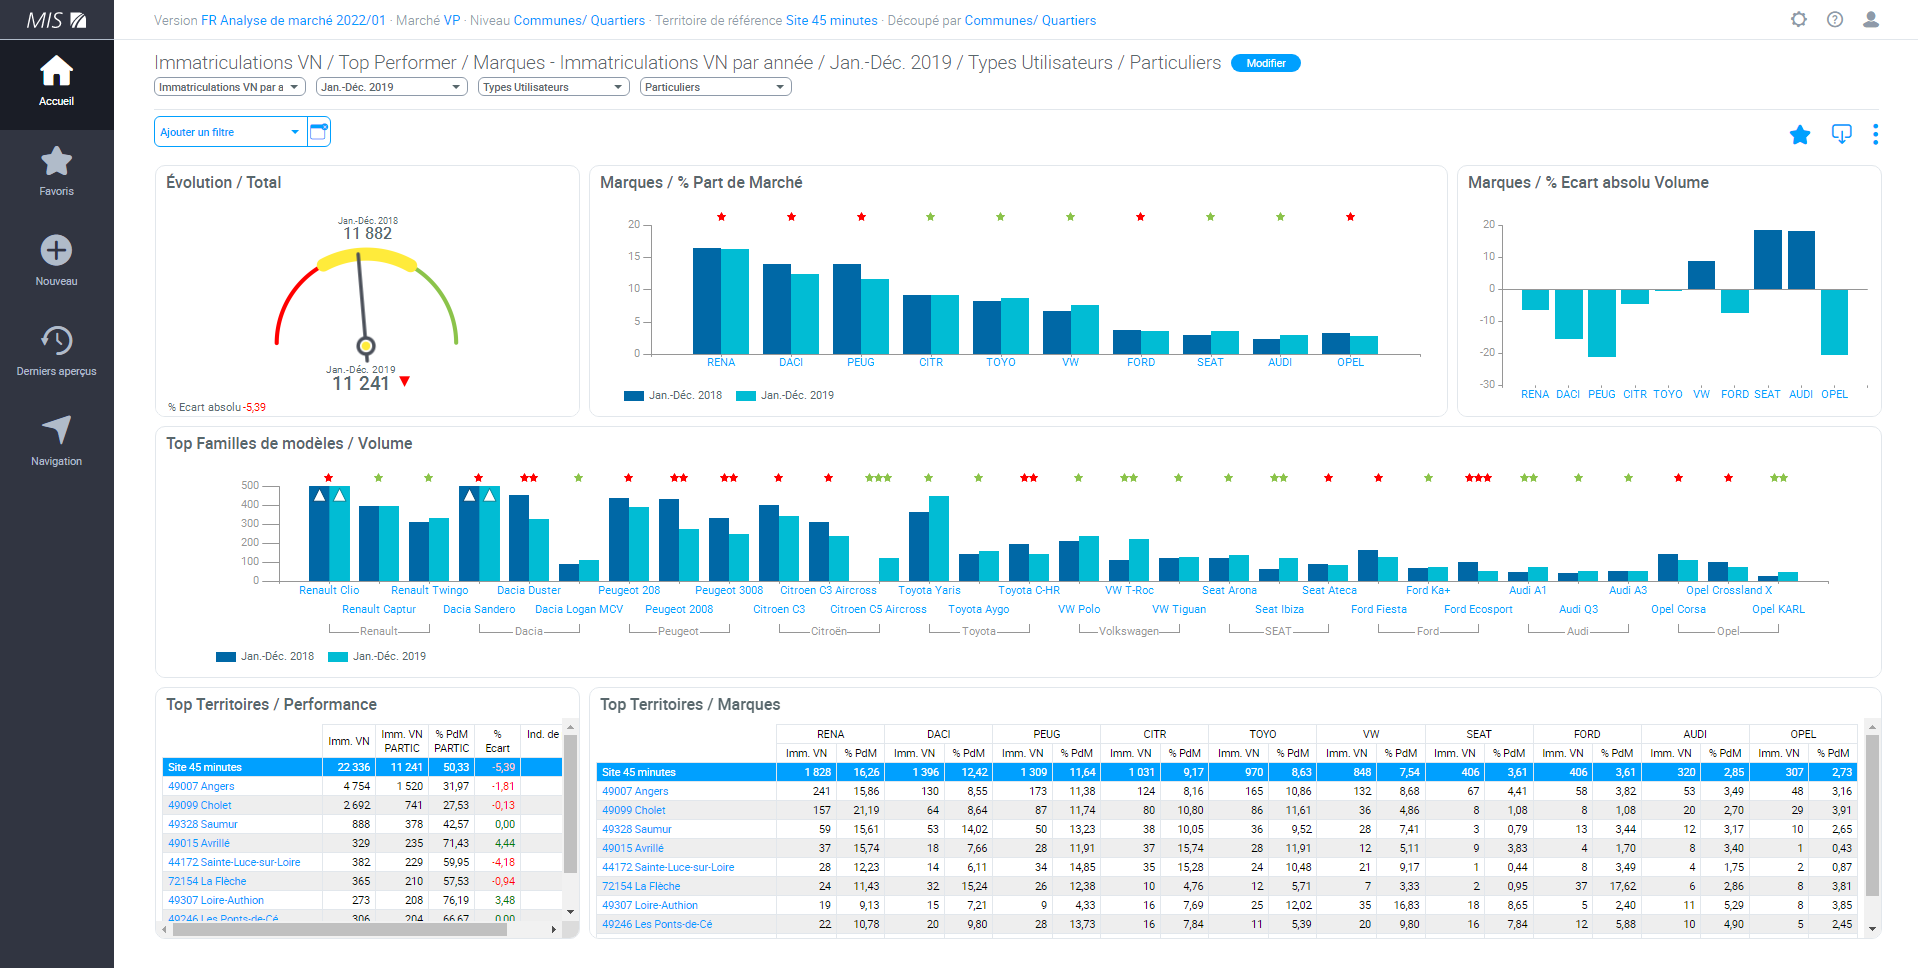The width and height of the screenshot is (1918, 968).
Task: Toggle Jan.-Déc. 2018 legend swatch in Part de Marché
Action: pos(633,396)
